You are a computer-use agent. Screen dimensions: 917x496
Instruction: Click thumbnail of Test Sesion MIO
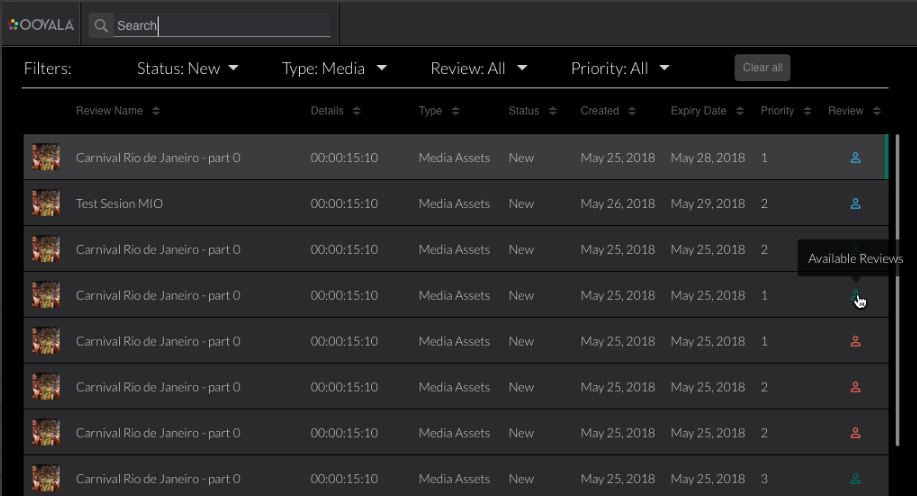point(46,204)
